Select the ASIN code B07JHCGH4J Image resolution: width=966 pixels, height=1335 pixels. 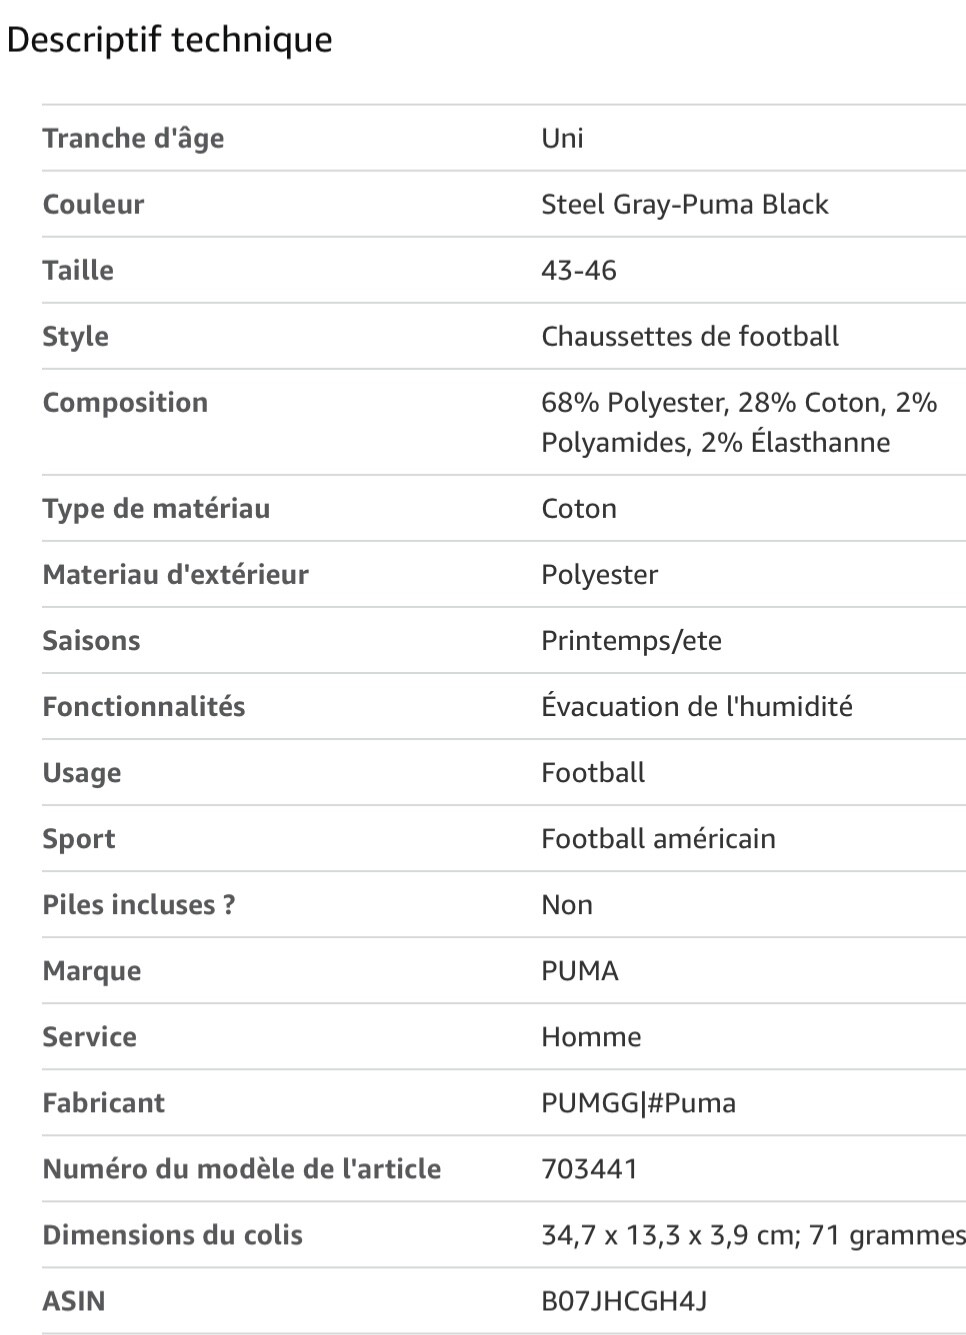pos(624,1300)
